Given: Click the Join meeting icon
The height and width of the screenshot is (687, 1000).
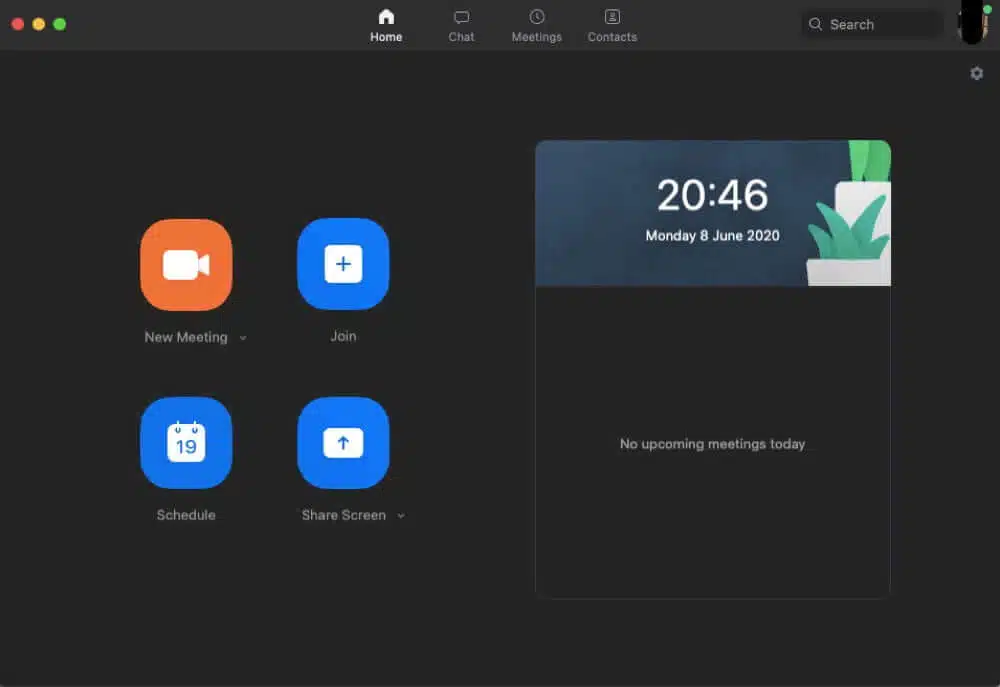Looking at the screenshot, I should (x=343, y=264).
